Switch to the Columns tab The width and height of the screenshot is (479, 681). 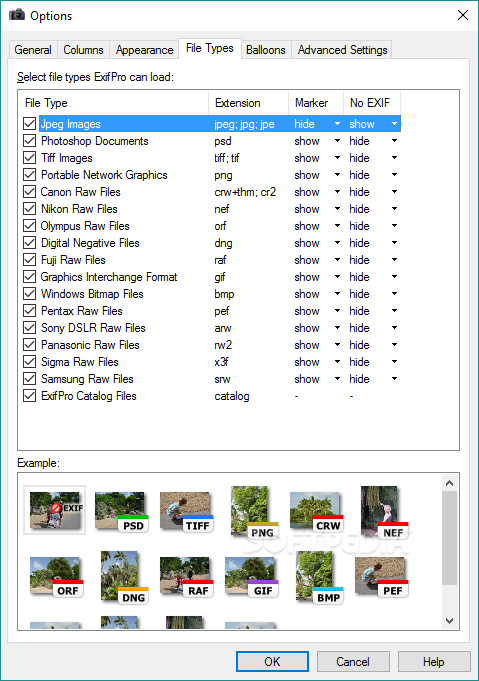[83, 50]
